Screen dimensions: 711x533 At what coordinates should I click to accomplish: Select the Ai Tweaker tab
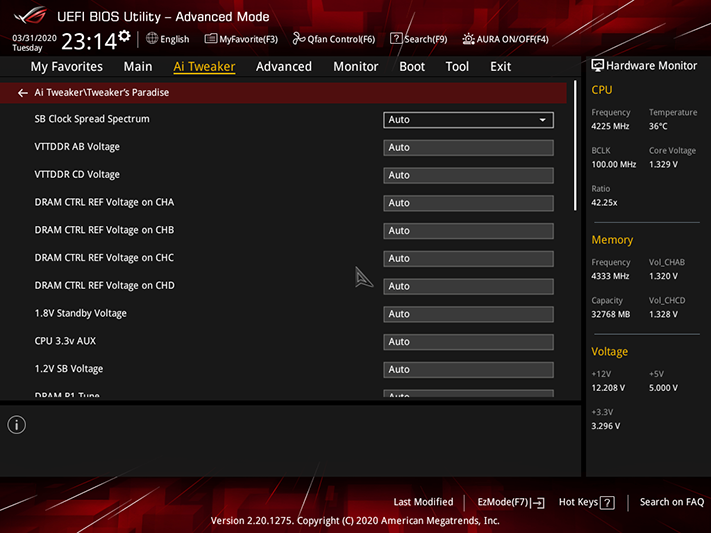click(x=204, y=67)
